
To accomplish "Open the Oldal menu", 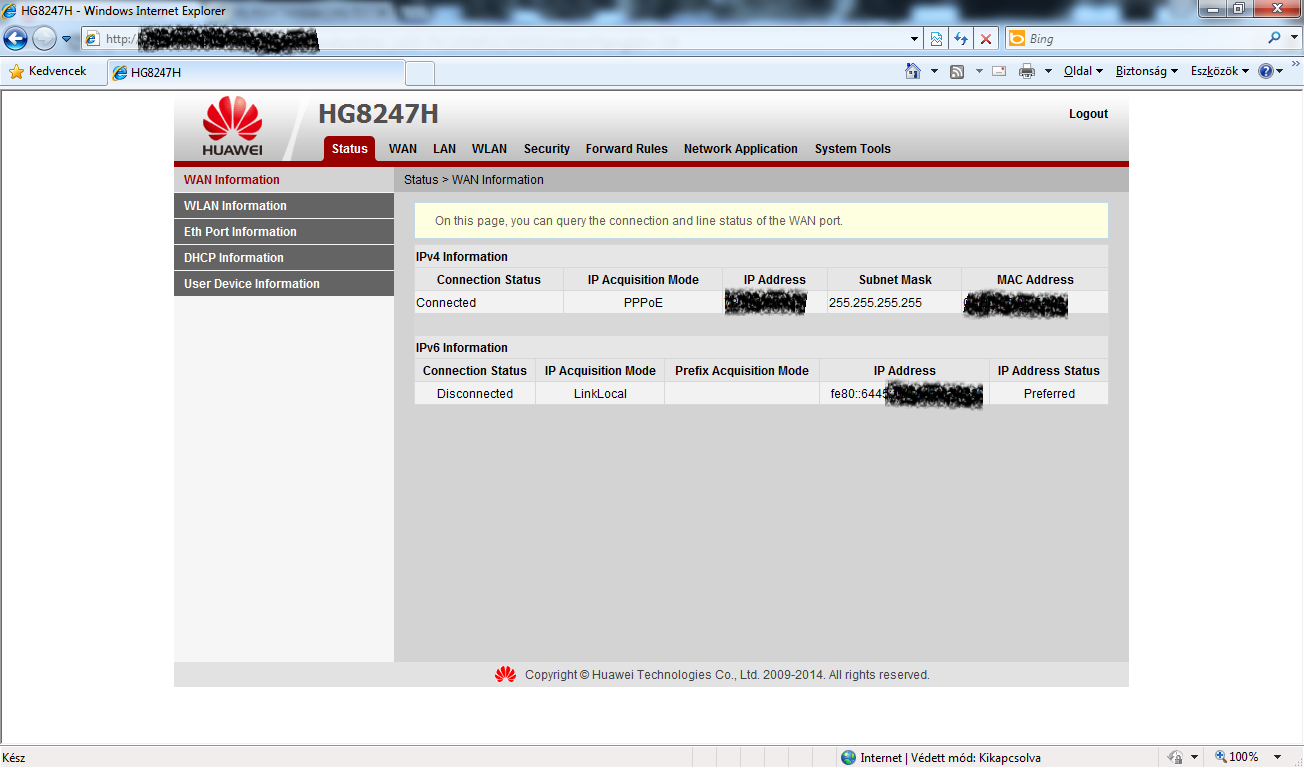I will click(1083, 71).
